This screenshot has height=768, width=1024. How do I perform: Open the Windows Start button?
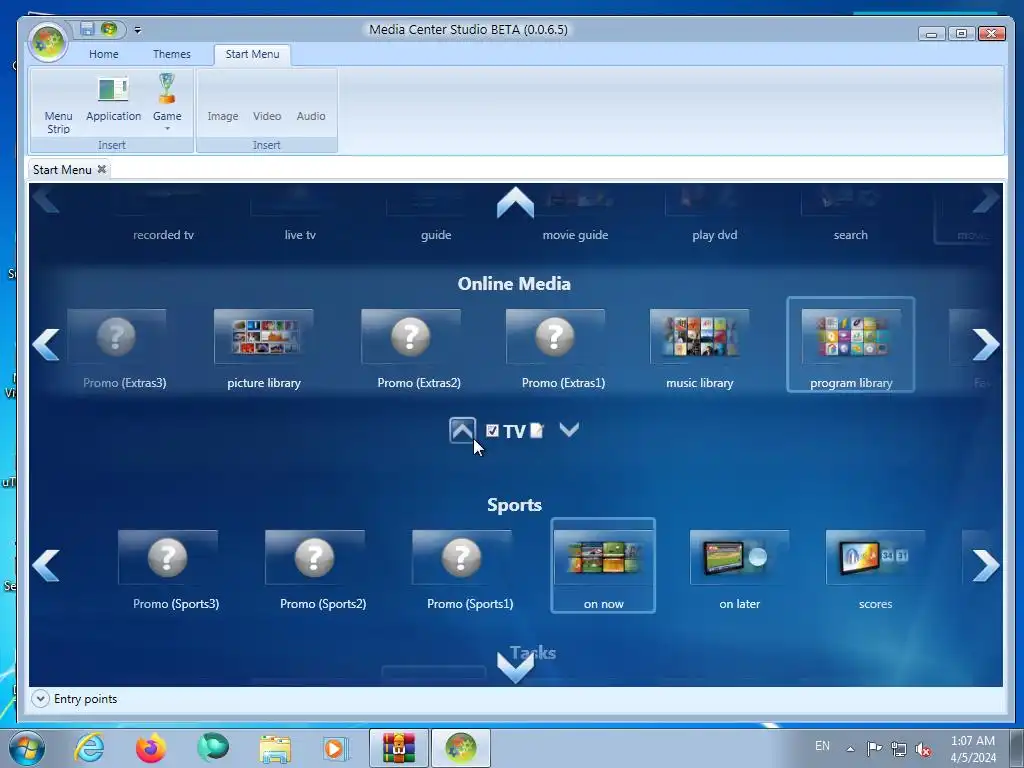tap(26, 748)
